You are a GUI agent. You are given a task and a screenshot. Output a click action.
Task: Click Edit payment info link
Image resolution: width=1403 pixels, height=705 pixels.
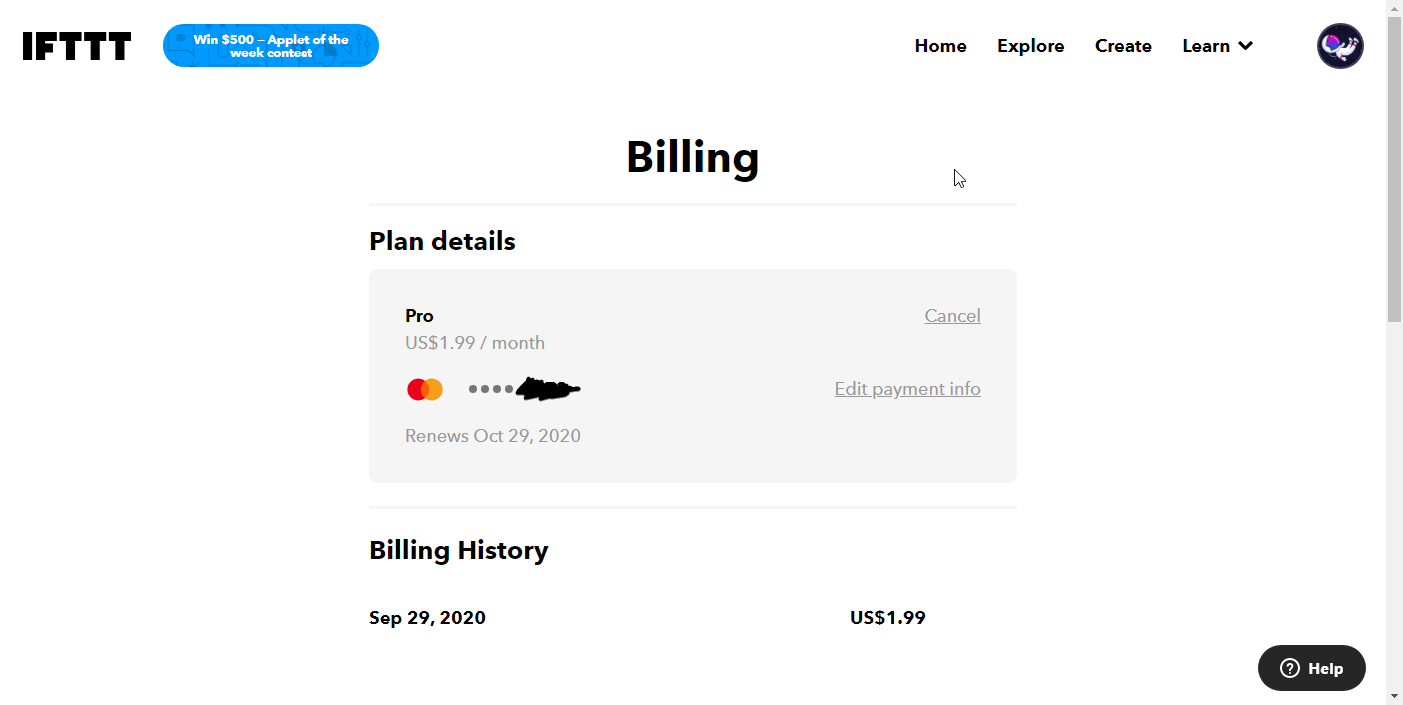pyautogui.click(x=907, y=389)
